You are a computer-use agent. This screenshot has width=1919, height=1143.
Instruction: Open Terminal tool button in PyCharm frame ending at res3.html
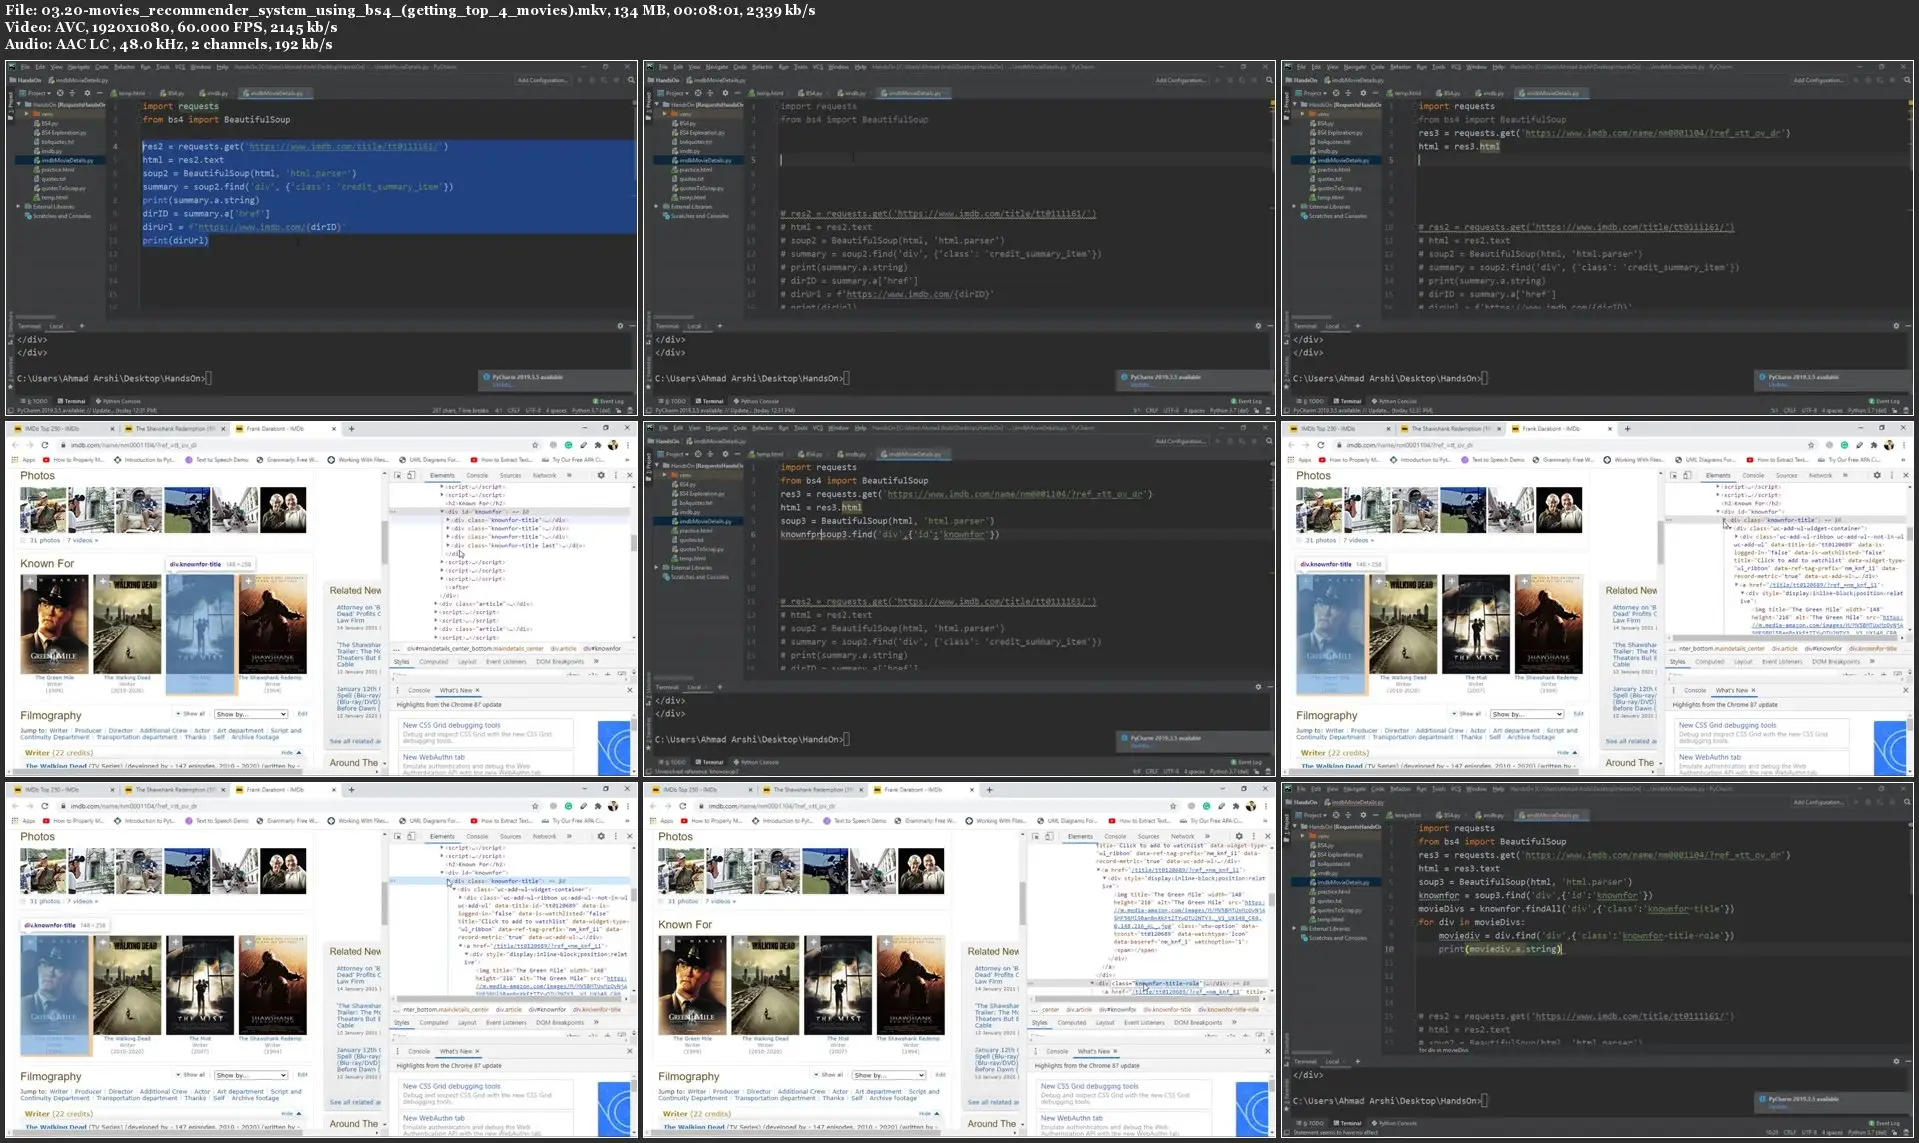[x=1347, y=401]
